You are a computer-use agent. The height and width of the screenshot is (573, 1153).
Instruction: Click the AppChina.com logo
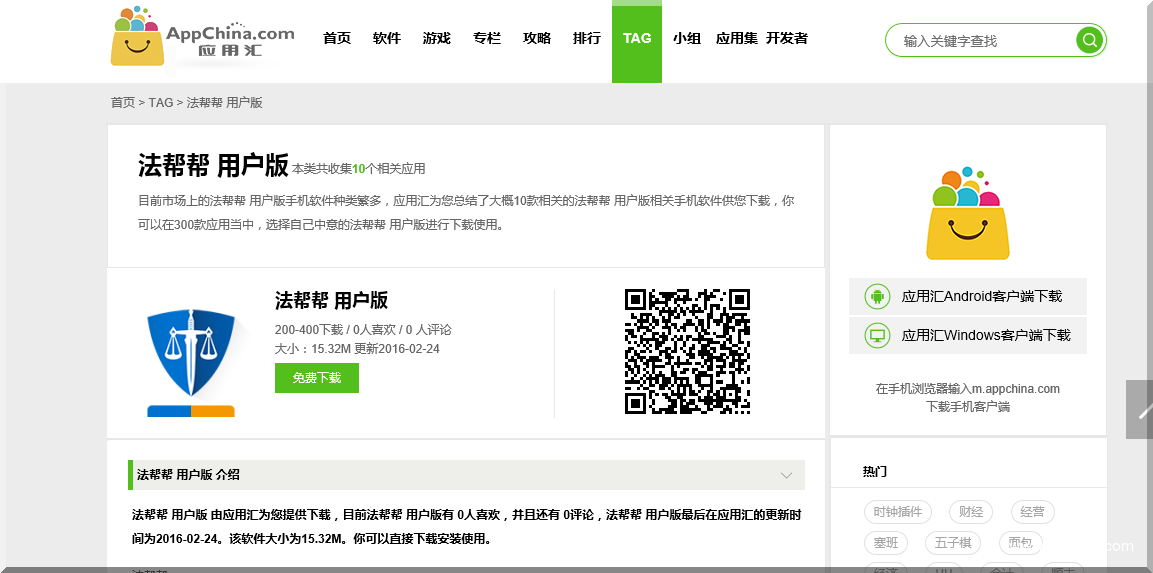203,38
